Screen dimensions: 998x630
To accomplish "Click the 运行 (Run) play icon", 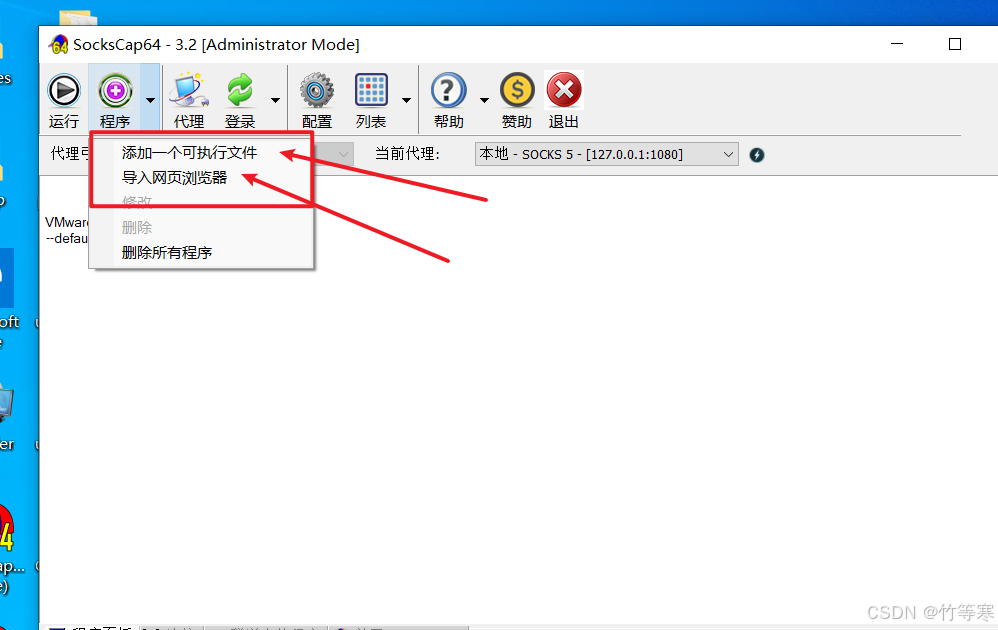I will [x=64, y=91].
